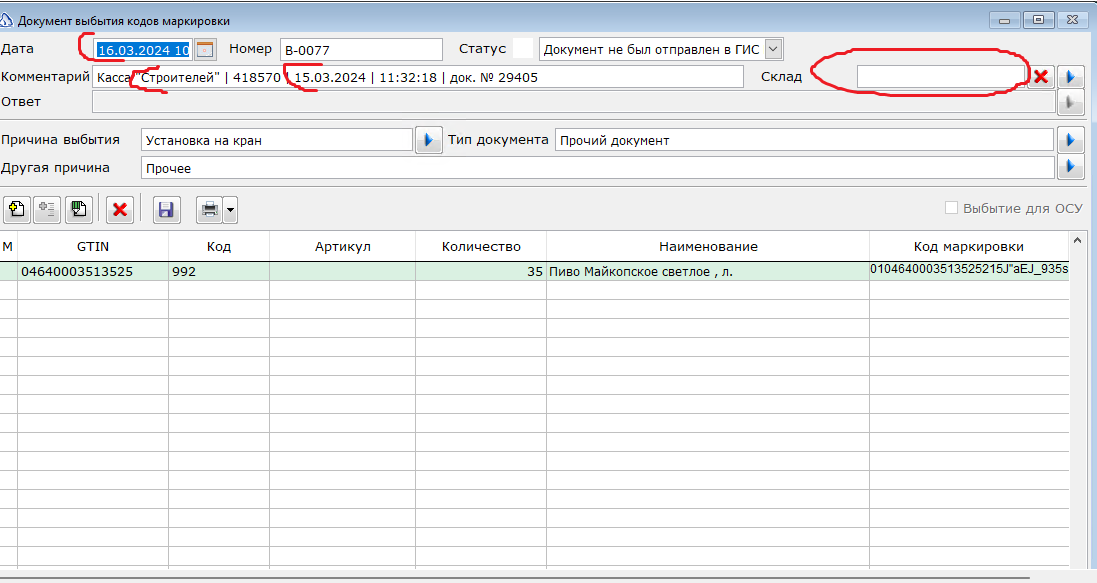The height and width of the screenshot is (583, 1097).
Task: Click the add new document toolbar icon
Action: coord(17,209)
